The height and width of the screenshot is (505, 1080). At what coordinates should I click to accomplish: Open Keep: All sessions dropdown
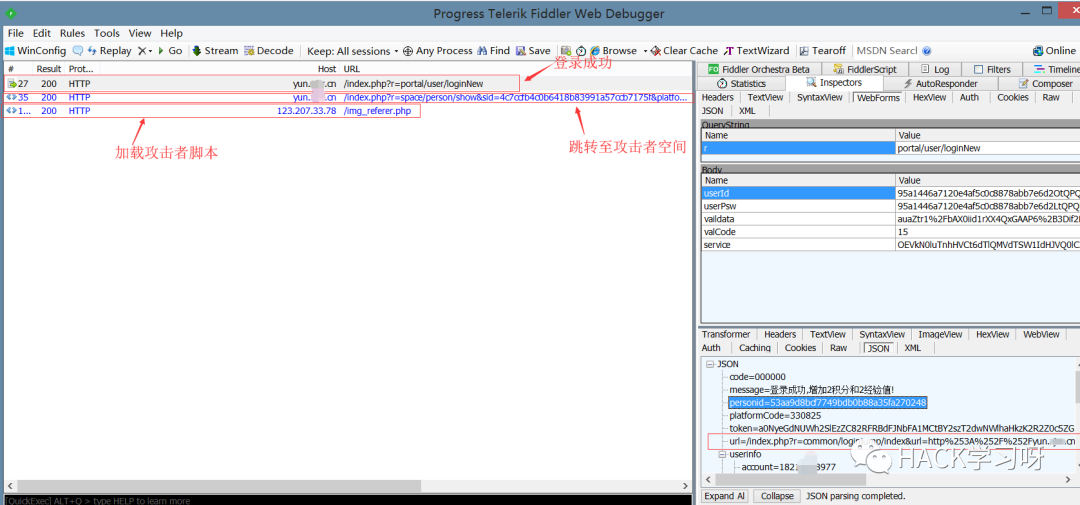pos(353,51)
